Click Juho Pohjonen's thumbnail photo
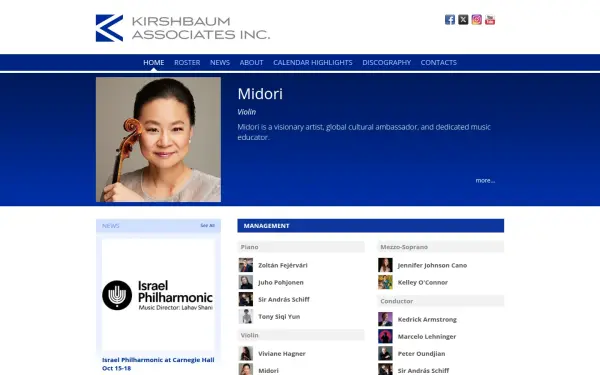 246,282
